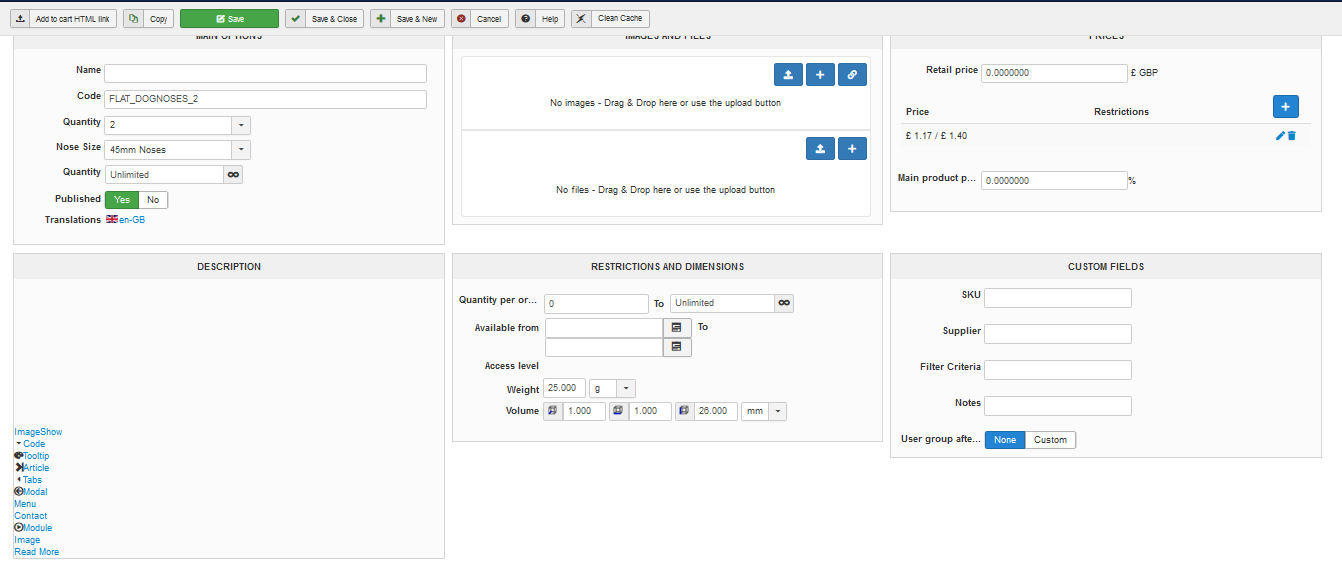Click the Quantity per order minimum field showing 0
This screenshot has height=570, width=1342.
[x=597, y=303]
